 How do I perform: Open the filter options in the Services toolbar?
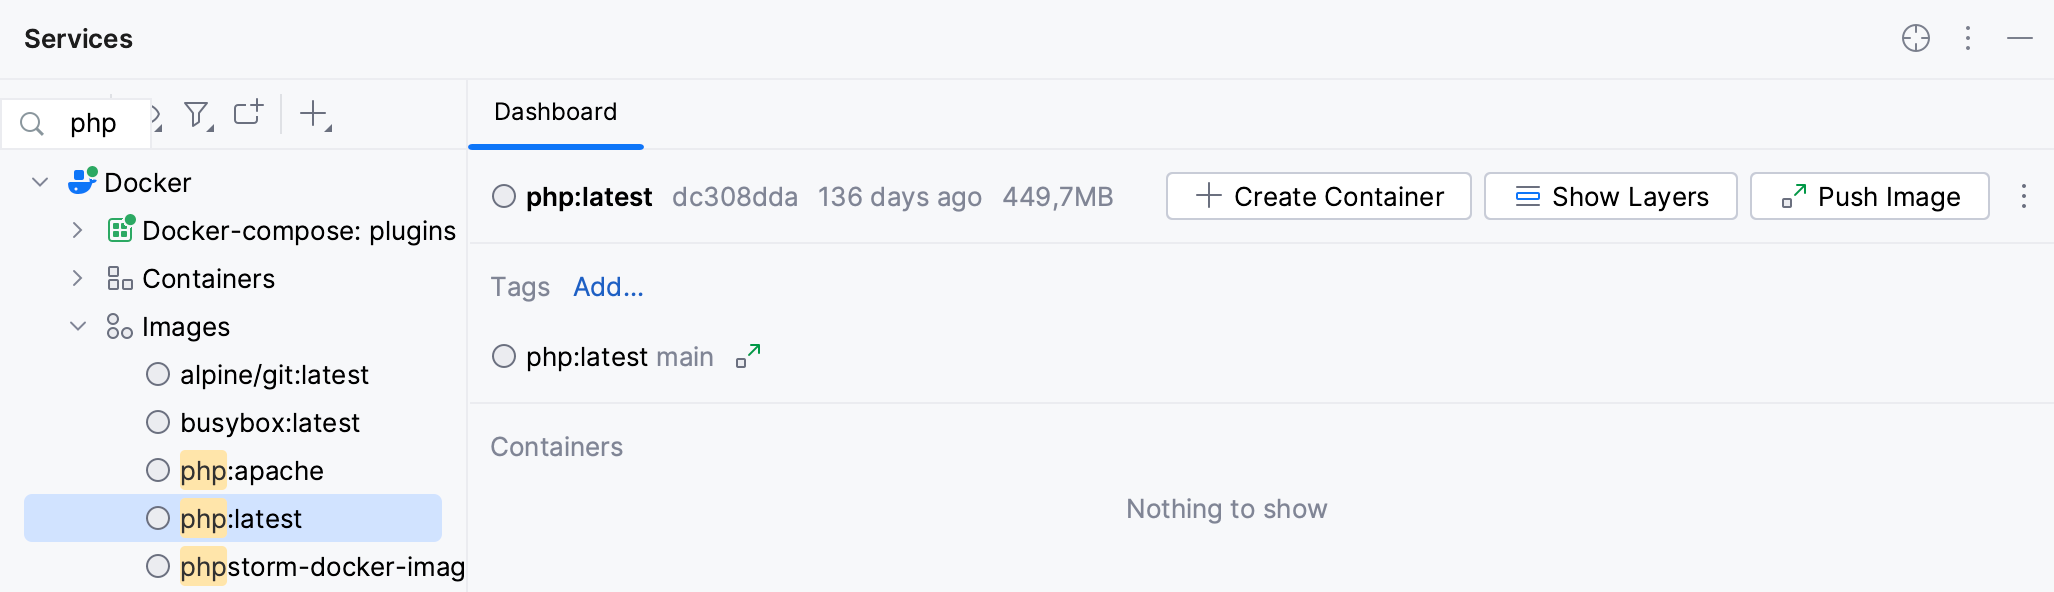196,115
